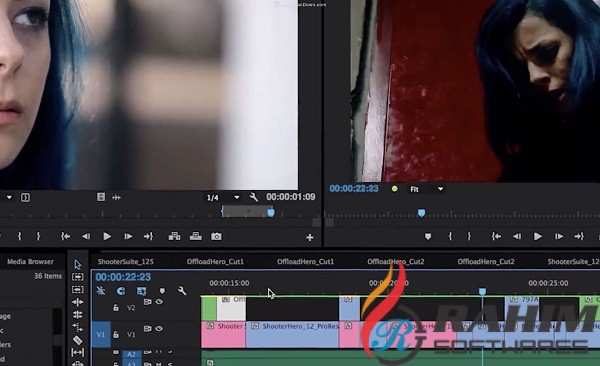Mark In on Source monitor
Screen dimensions: 600x366
click(20, 237)
